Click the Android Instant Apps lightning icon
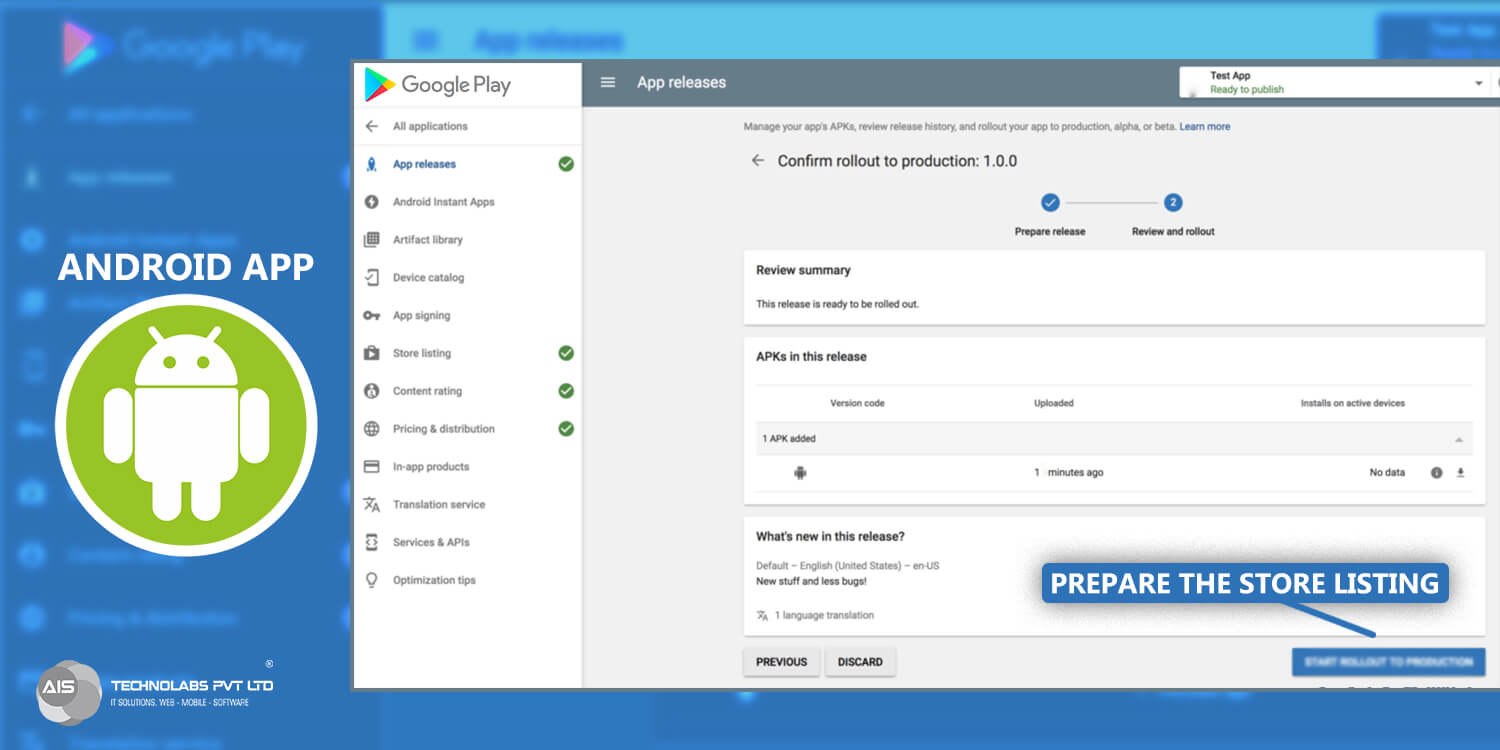Viewport: 1500px width, 750px height. [x=372, y=202]
